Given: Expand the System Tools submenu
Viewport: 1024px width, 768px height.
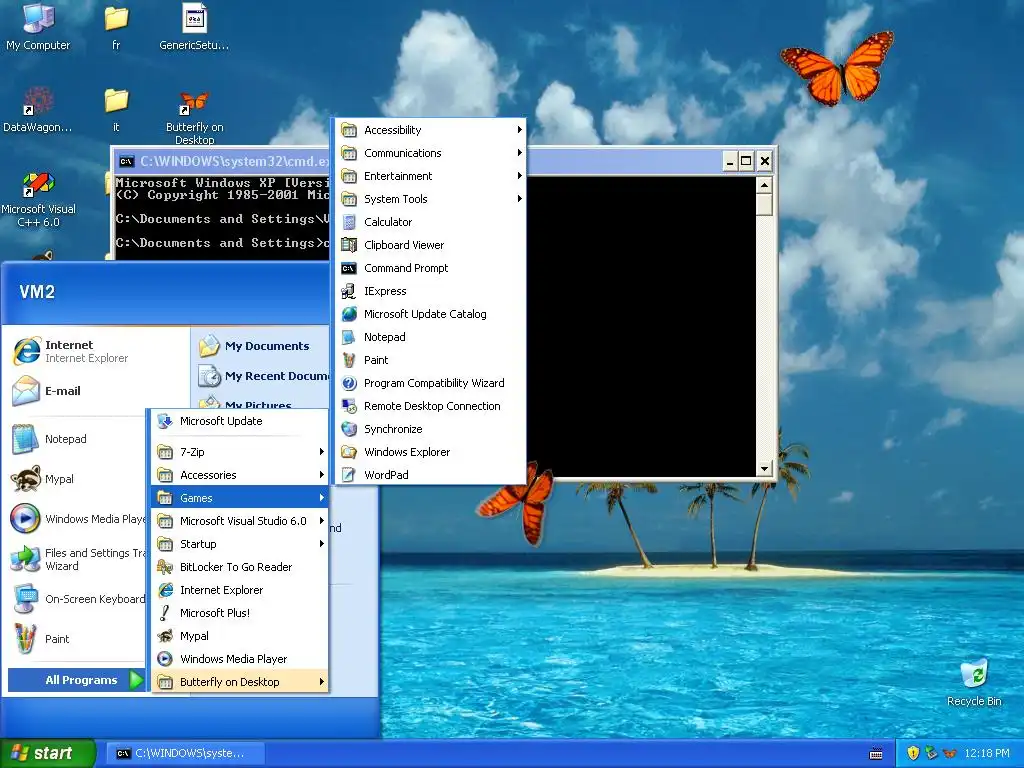Looking at the screenshot, I should (x=430, y=199).
